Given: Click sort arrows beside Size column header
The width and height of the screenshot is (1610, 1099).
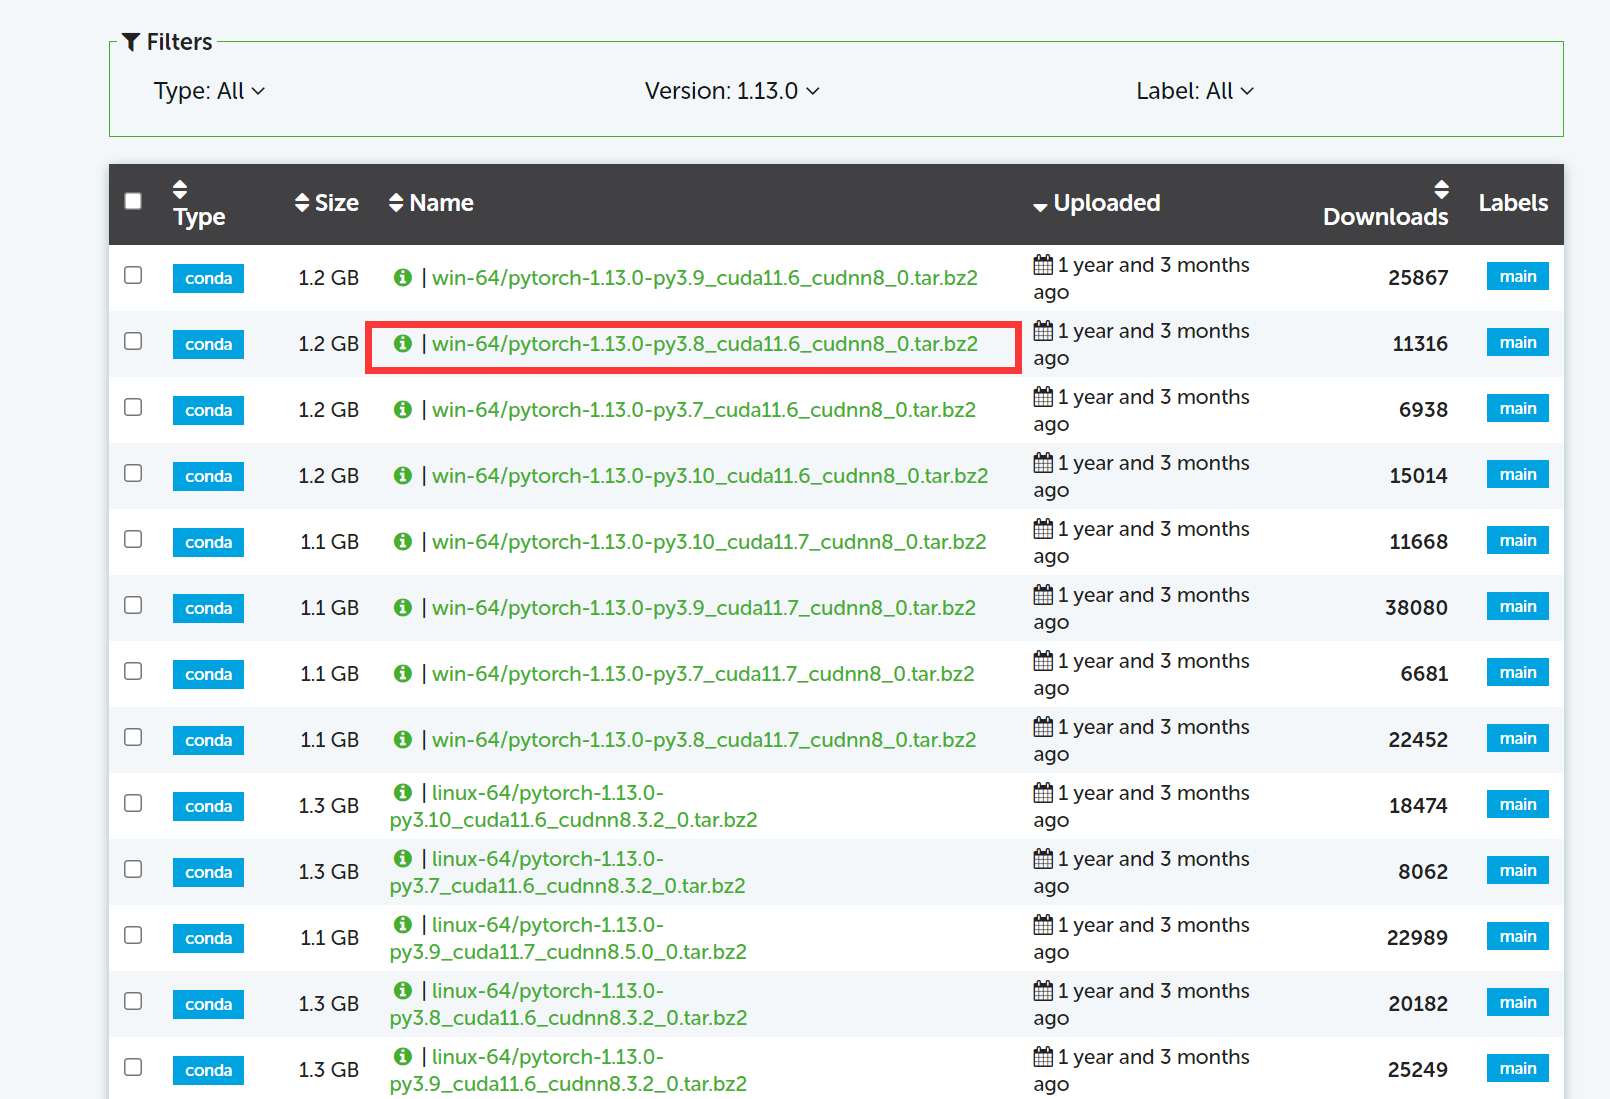Looking at the screenshot, I should (x=302, y=203).
